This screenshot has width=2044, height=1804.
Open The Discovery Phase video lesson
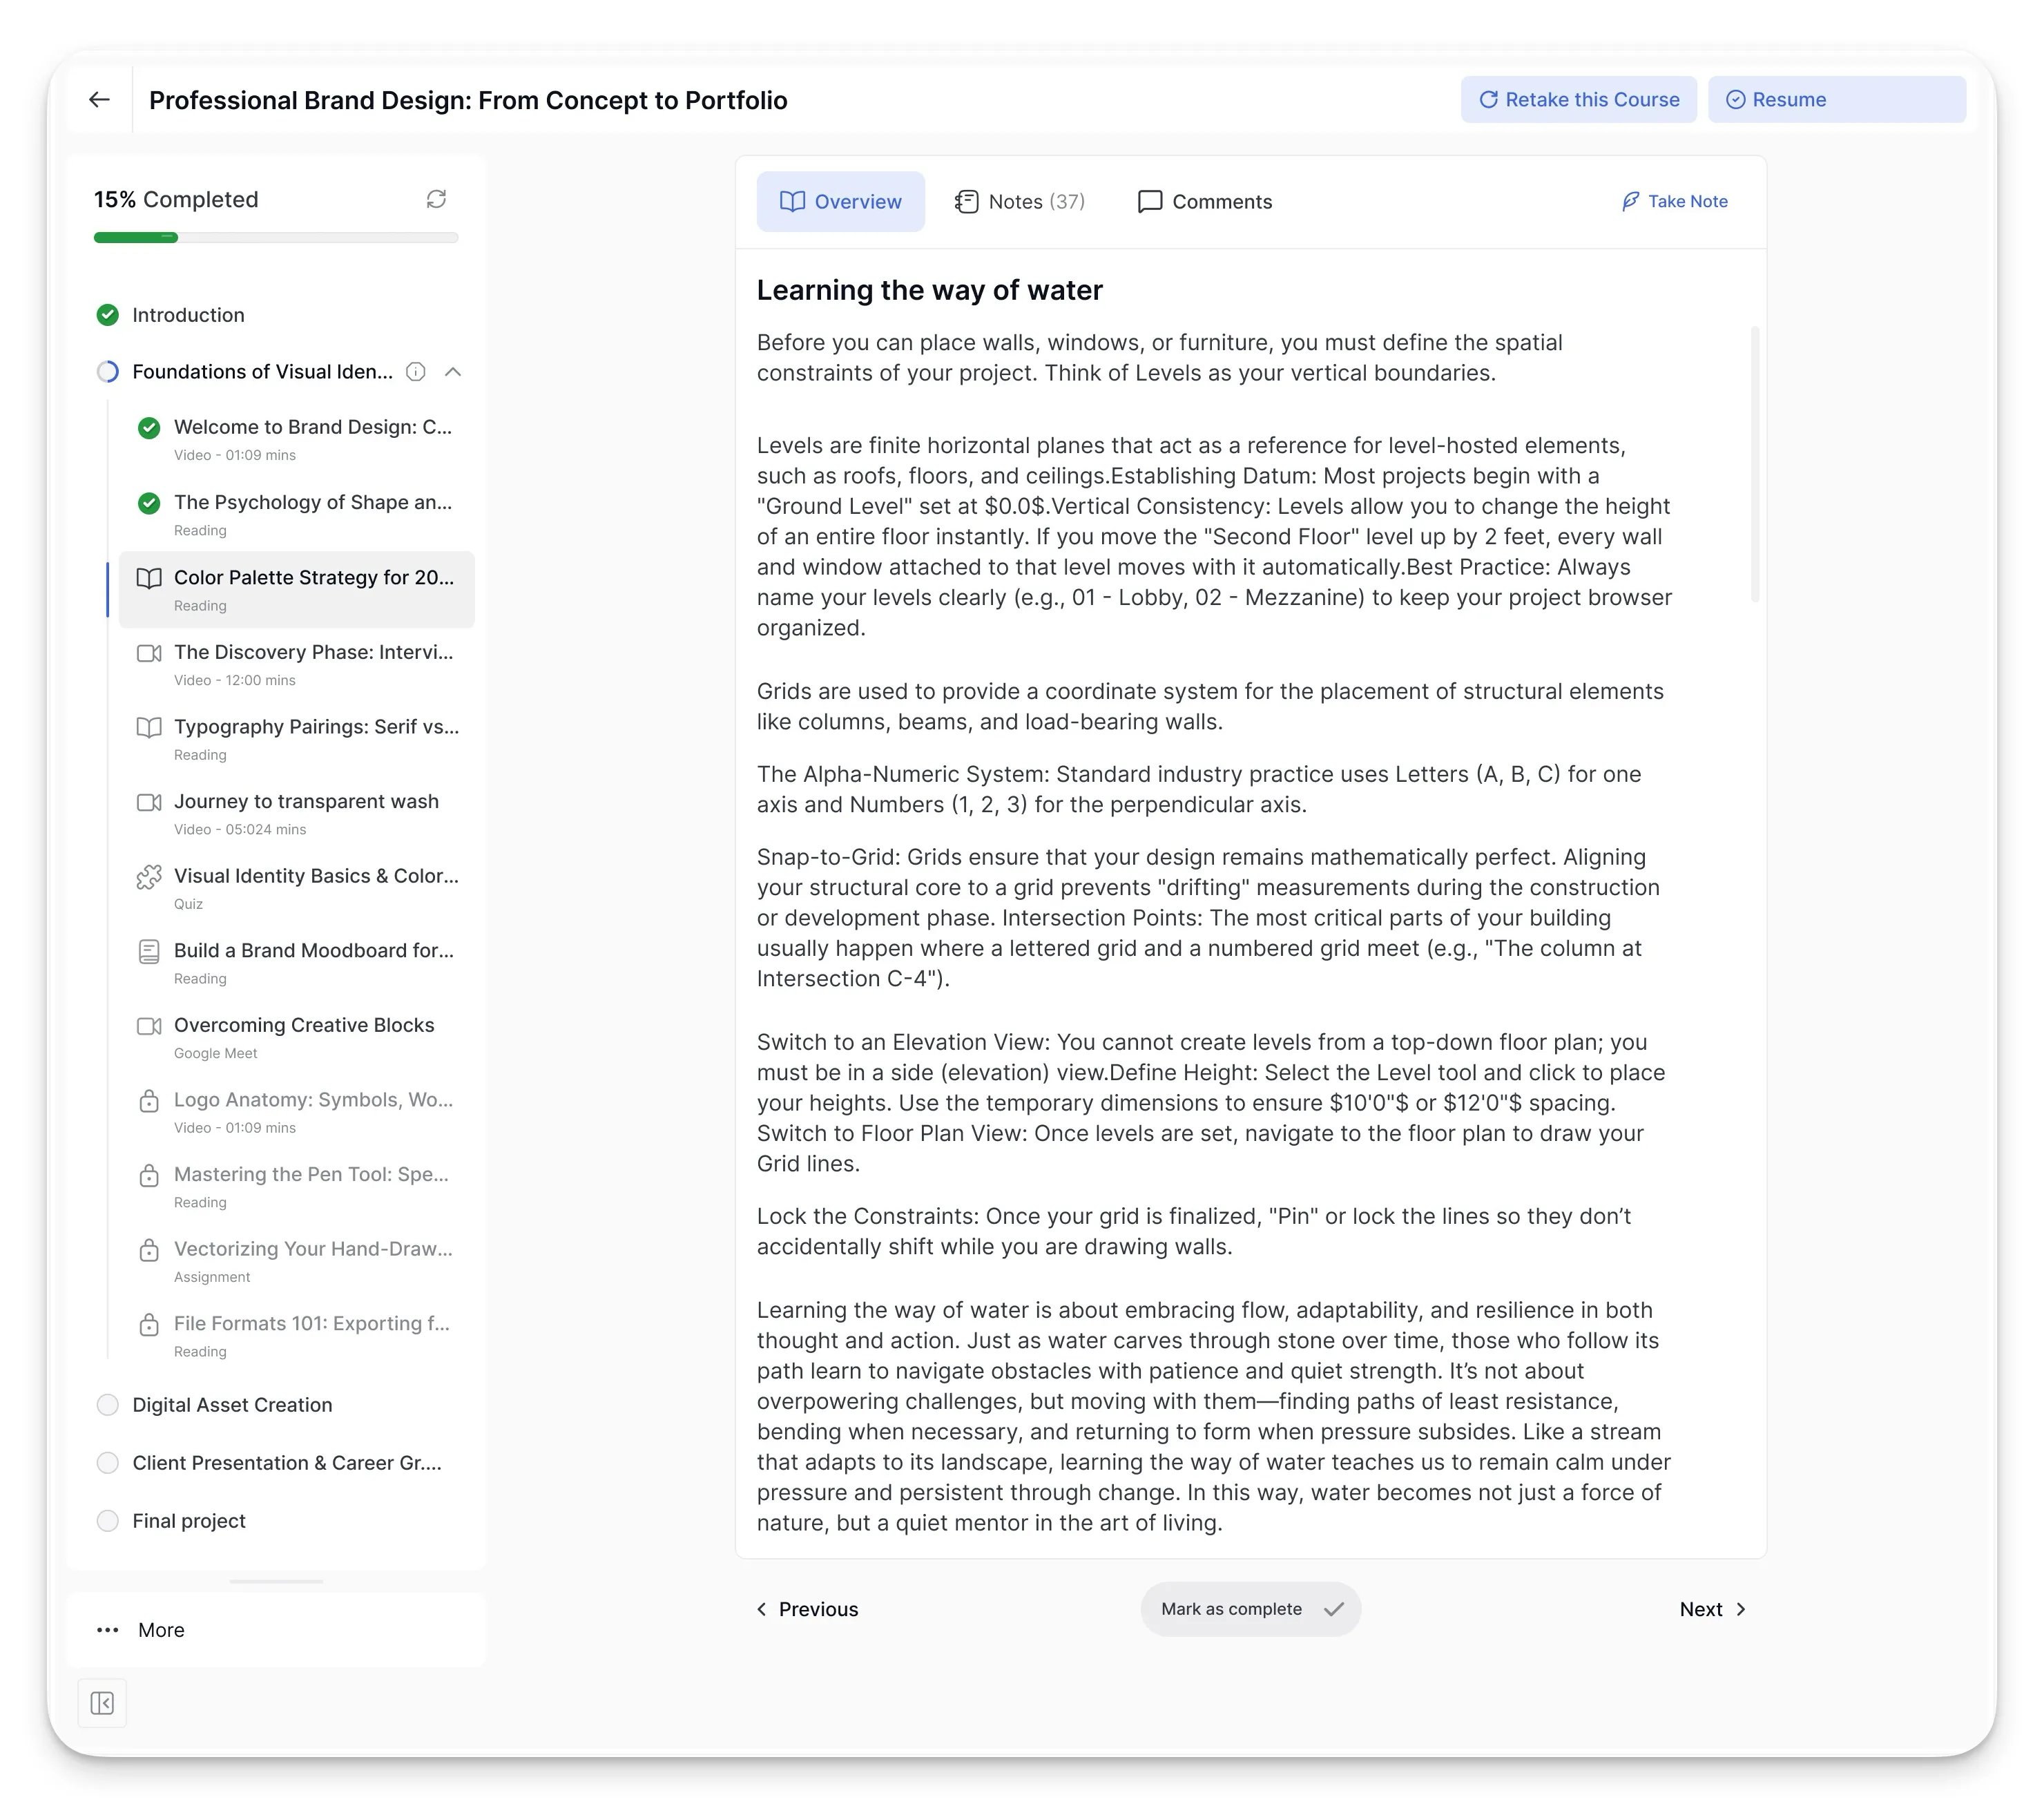click(x=296, y=665)
